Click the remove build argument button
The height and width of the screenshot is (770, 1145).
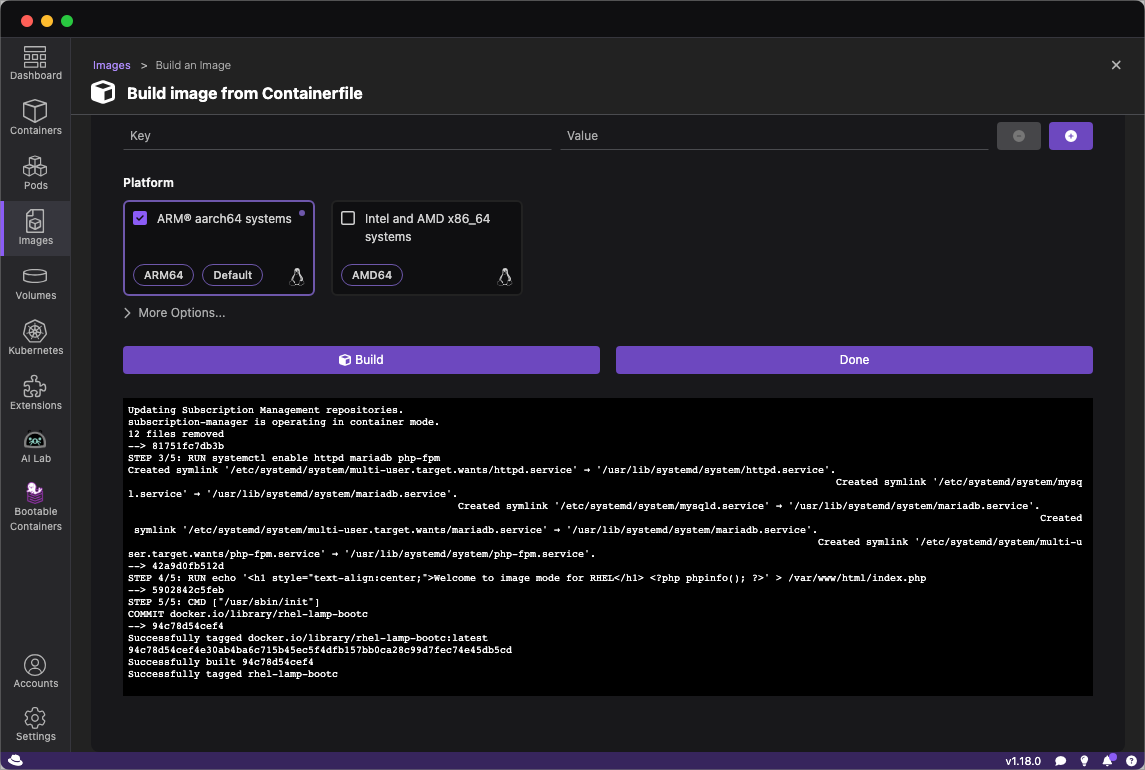1019,136
